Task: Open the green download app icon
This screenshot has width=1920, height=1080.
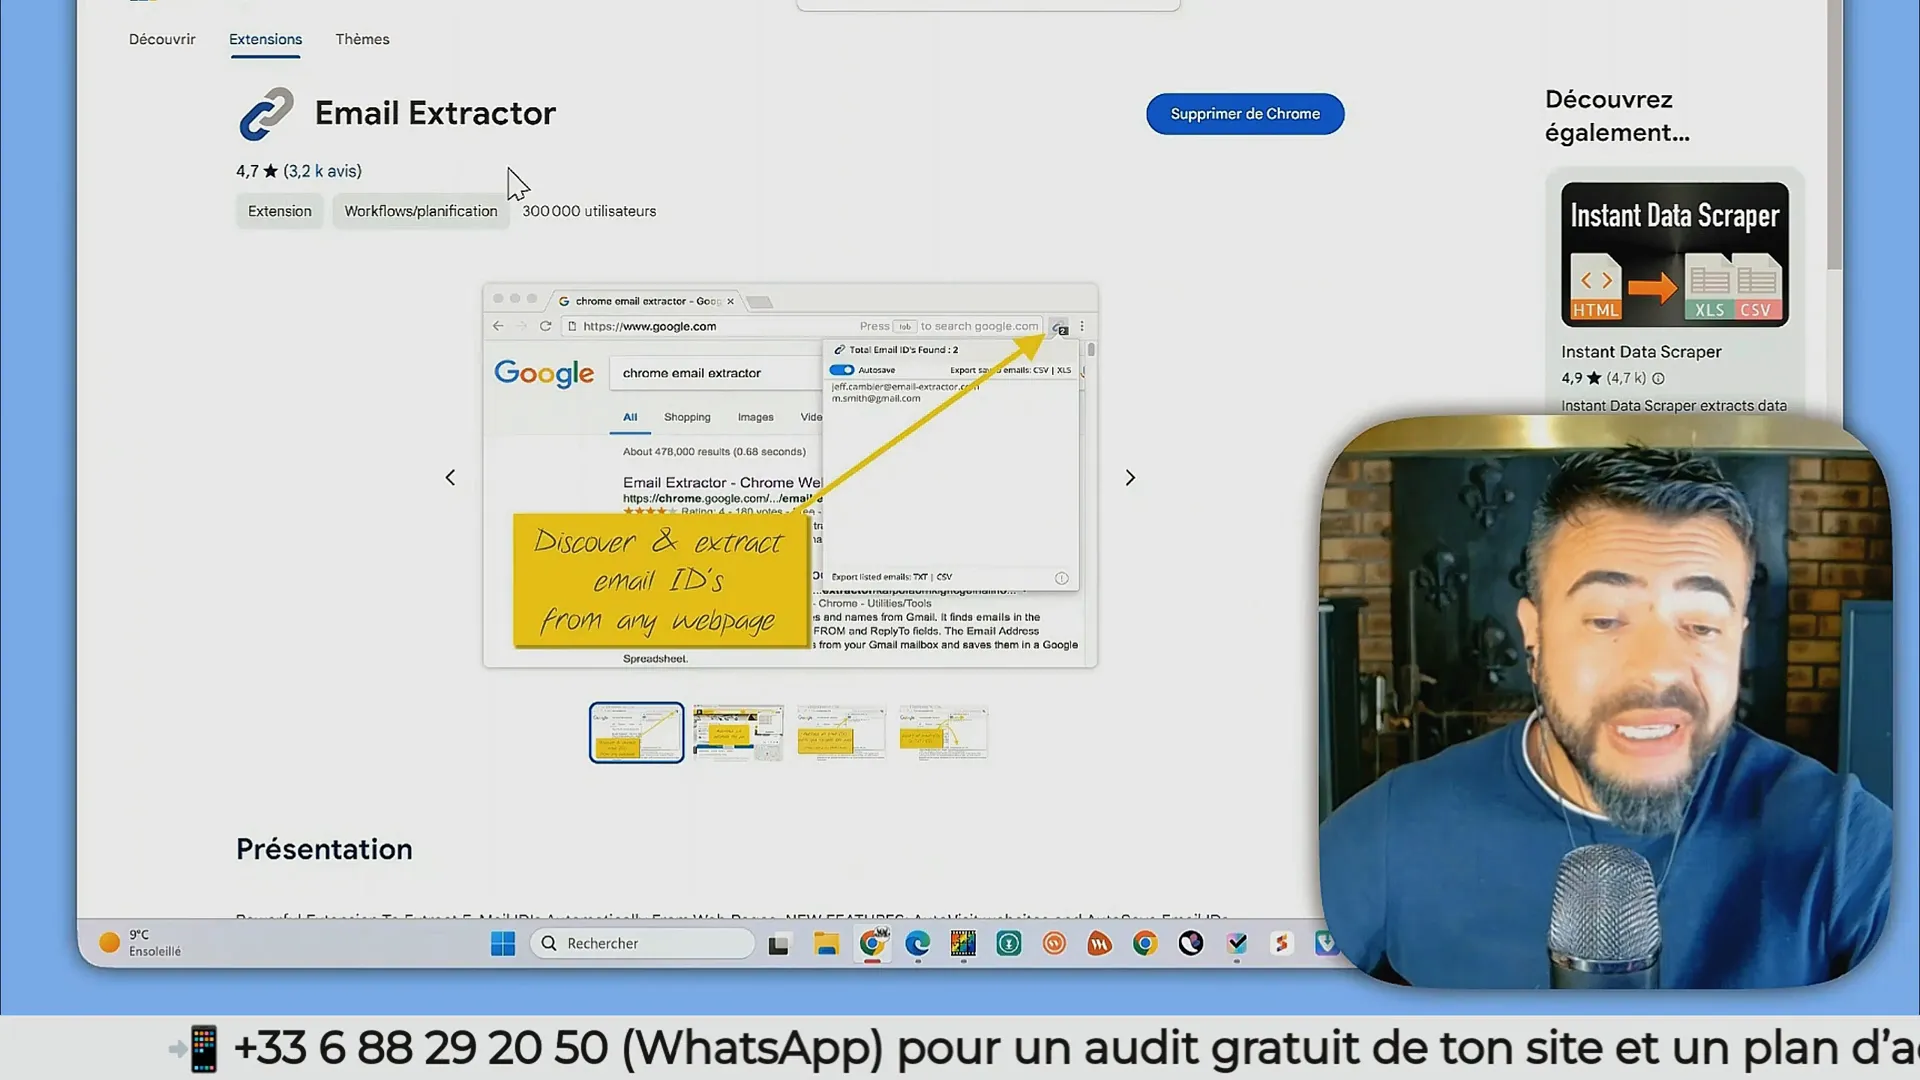Action: point(1009,943)
